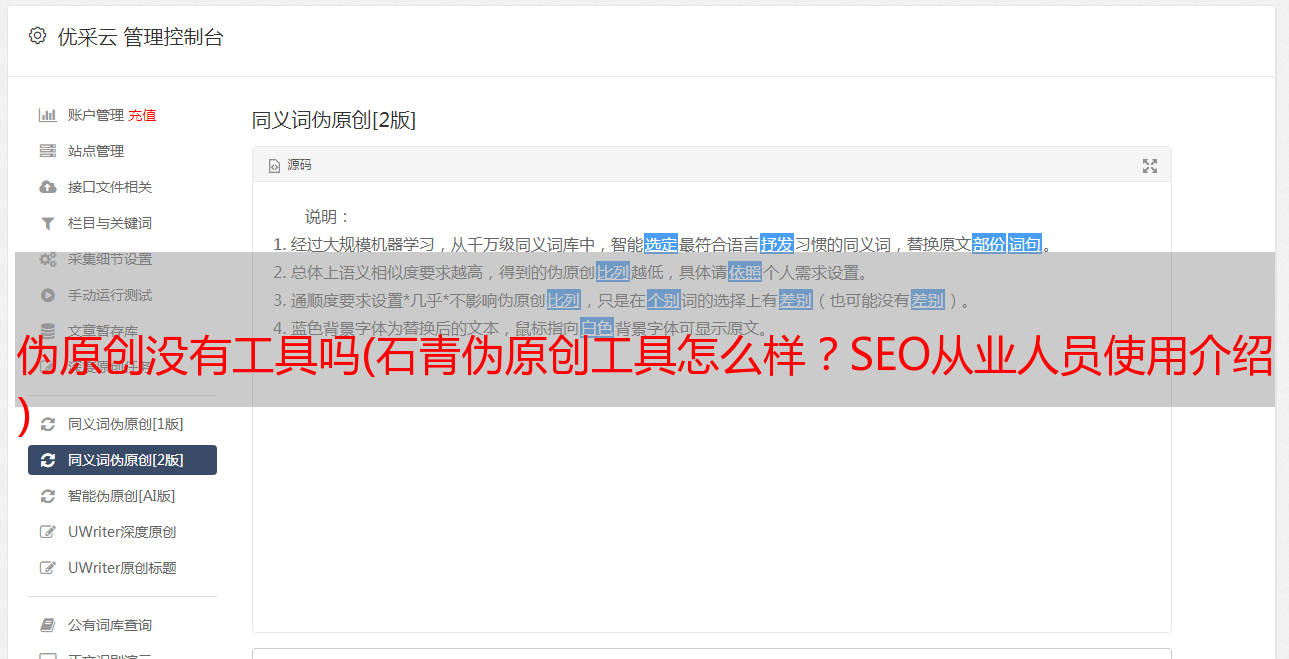Image resolution: width=1289 pixels, height=659 pixels.
Task: Click the 采集细节设置 link
Action: click(x=110, y=259)
